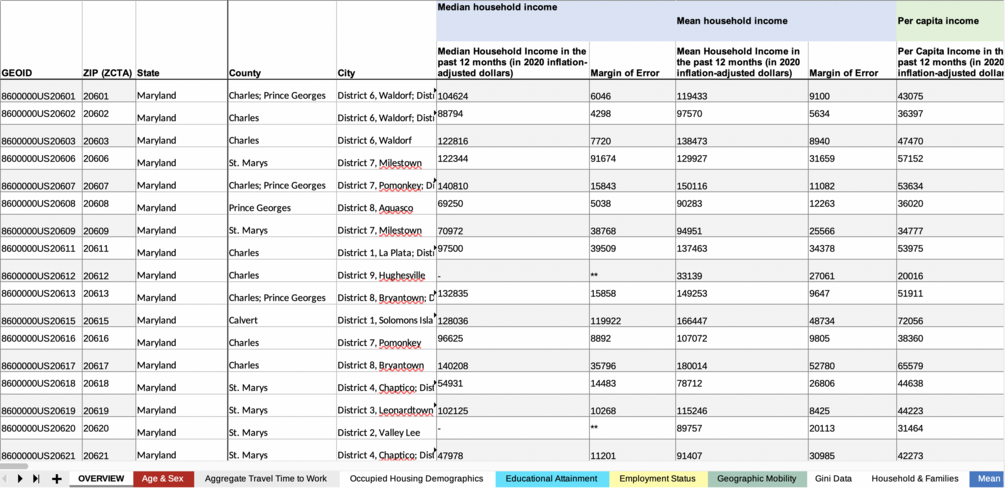
Task: Go to the Geographic Mobility sheet
Action: pyautogui.click(x=757, y=478)
